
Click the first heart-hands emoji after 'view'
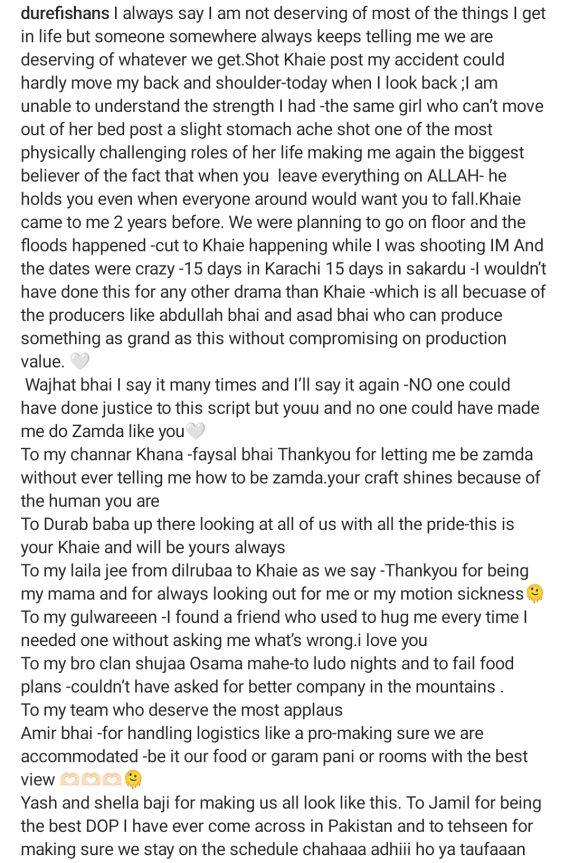(x=69, y=779)
